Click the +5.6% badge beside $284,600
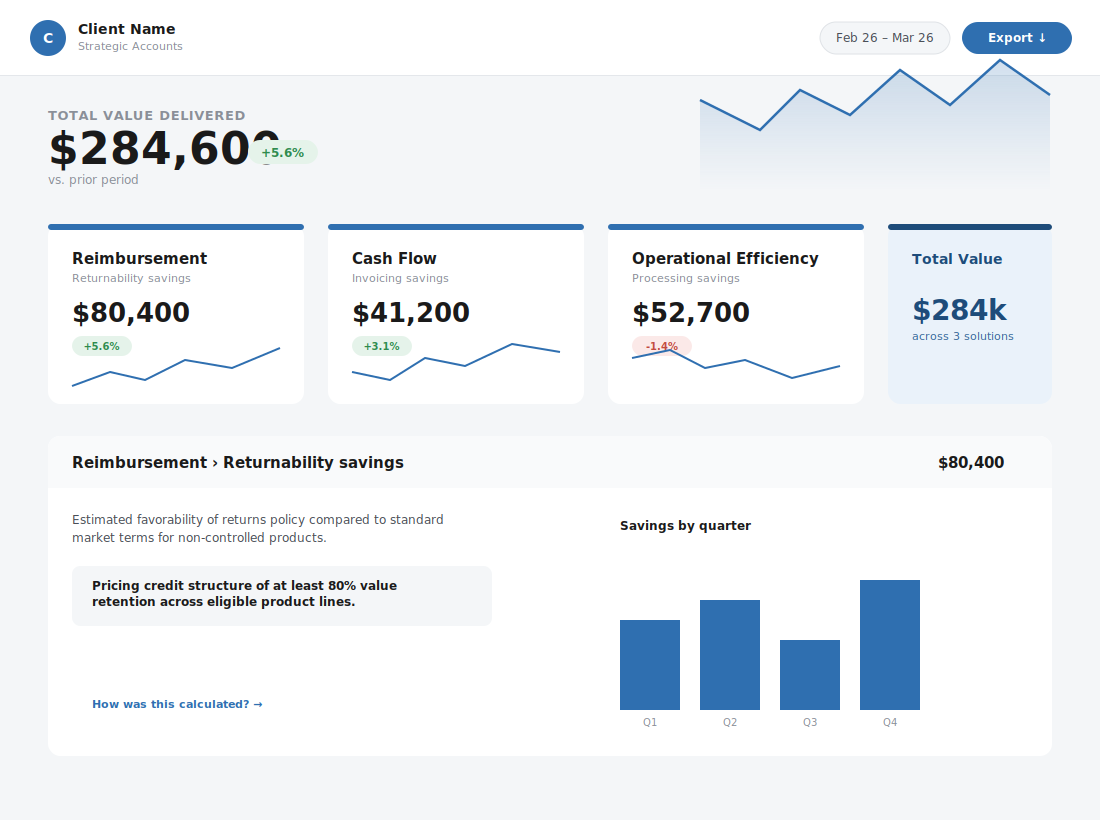This screenshot has height=820, width=1100. coord(283,152)
